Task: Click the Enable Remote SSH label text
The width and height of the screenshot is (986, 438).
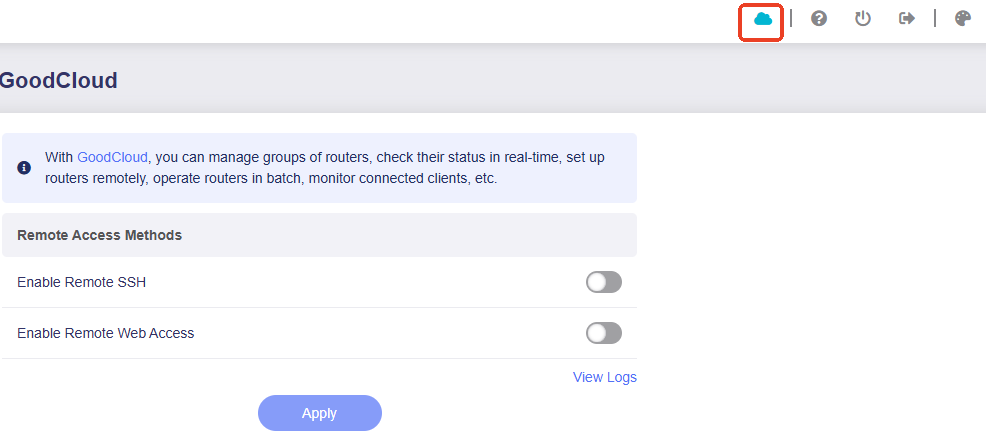Action: point(82,282)
